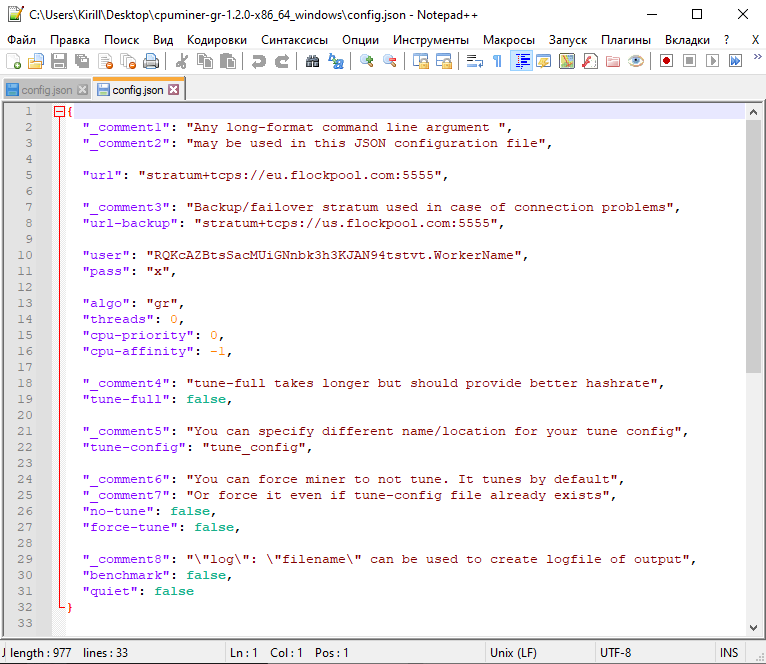Screen dimensions: 766x664
Task: Toggle file monitoring eye icon
Action: click(x=636, y=62)
